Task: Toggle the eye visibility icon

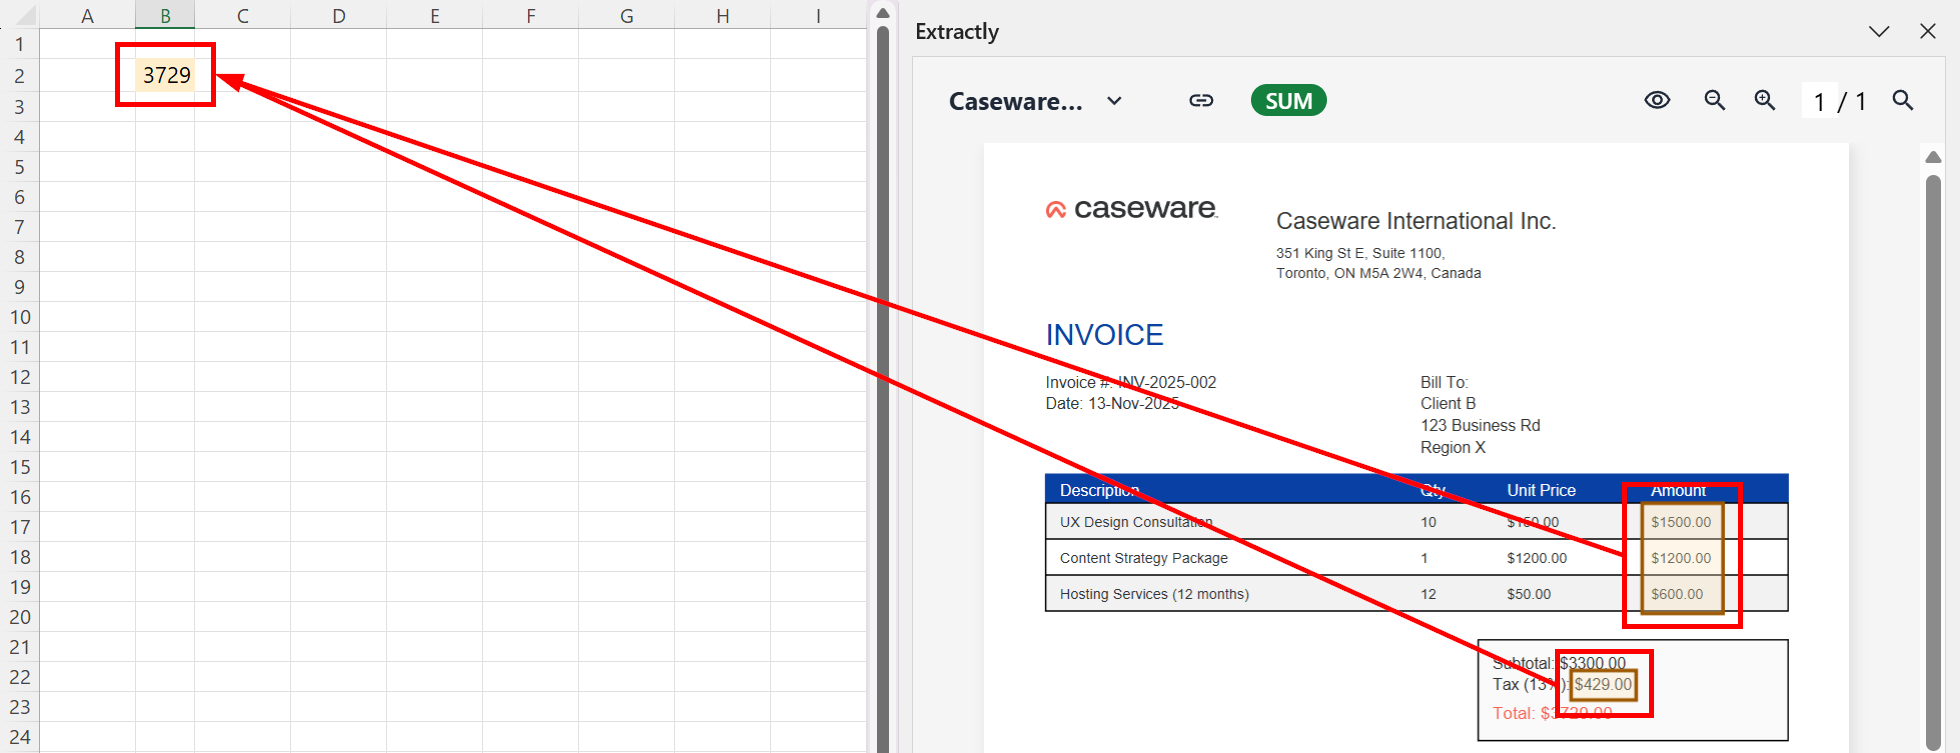Action: 1657,101
